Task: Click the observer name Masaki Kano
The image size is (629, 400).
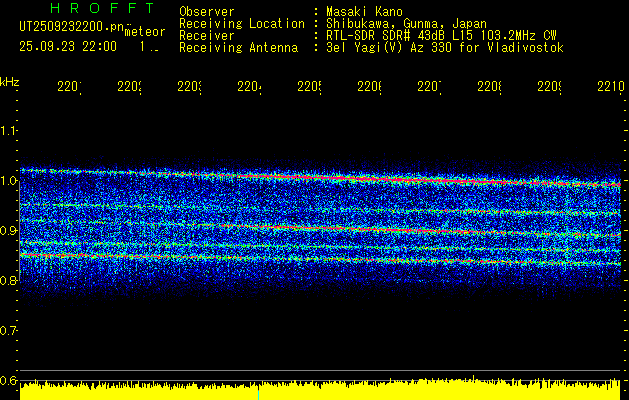Action: coord(364,11)
